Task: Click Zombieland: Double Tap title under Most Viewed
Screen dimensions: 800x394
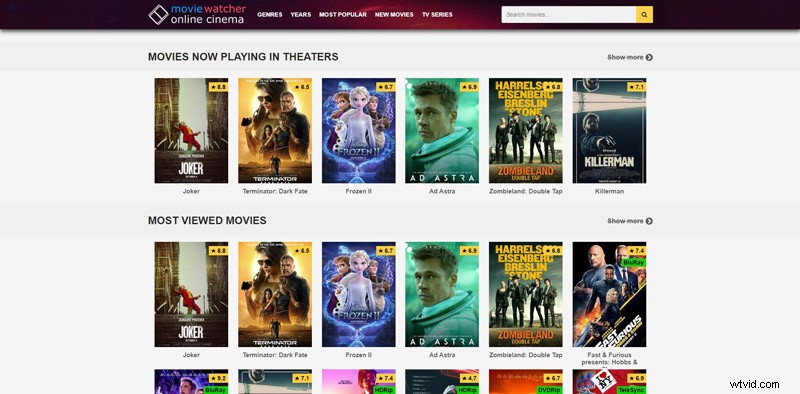Action: pyautogui.click(x=526, y=355)
